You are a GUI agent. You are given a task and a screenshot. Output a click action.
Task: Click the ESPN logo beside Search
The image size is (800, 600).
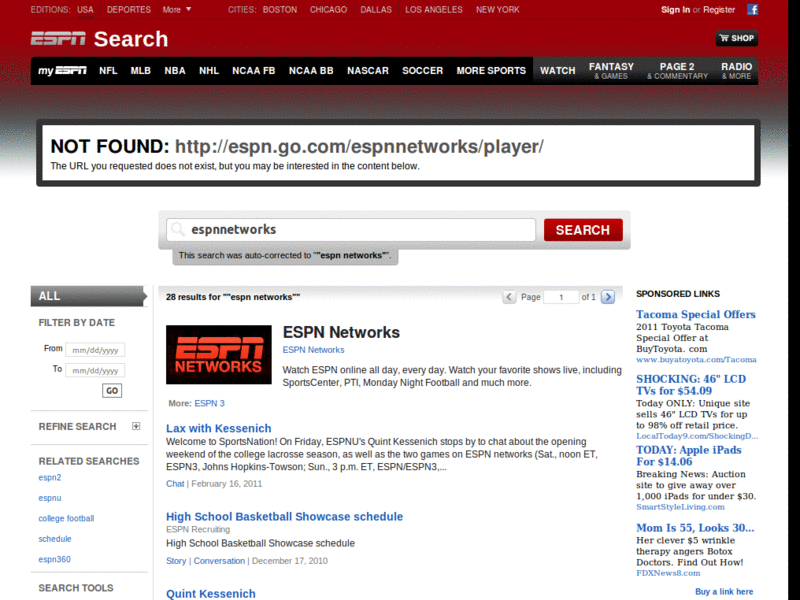point(58,39)
